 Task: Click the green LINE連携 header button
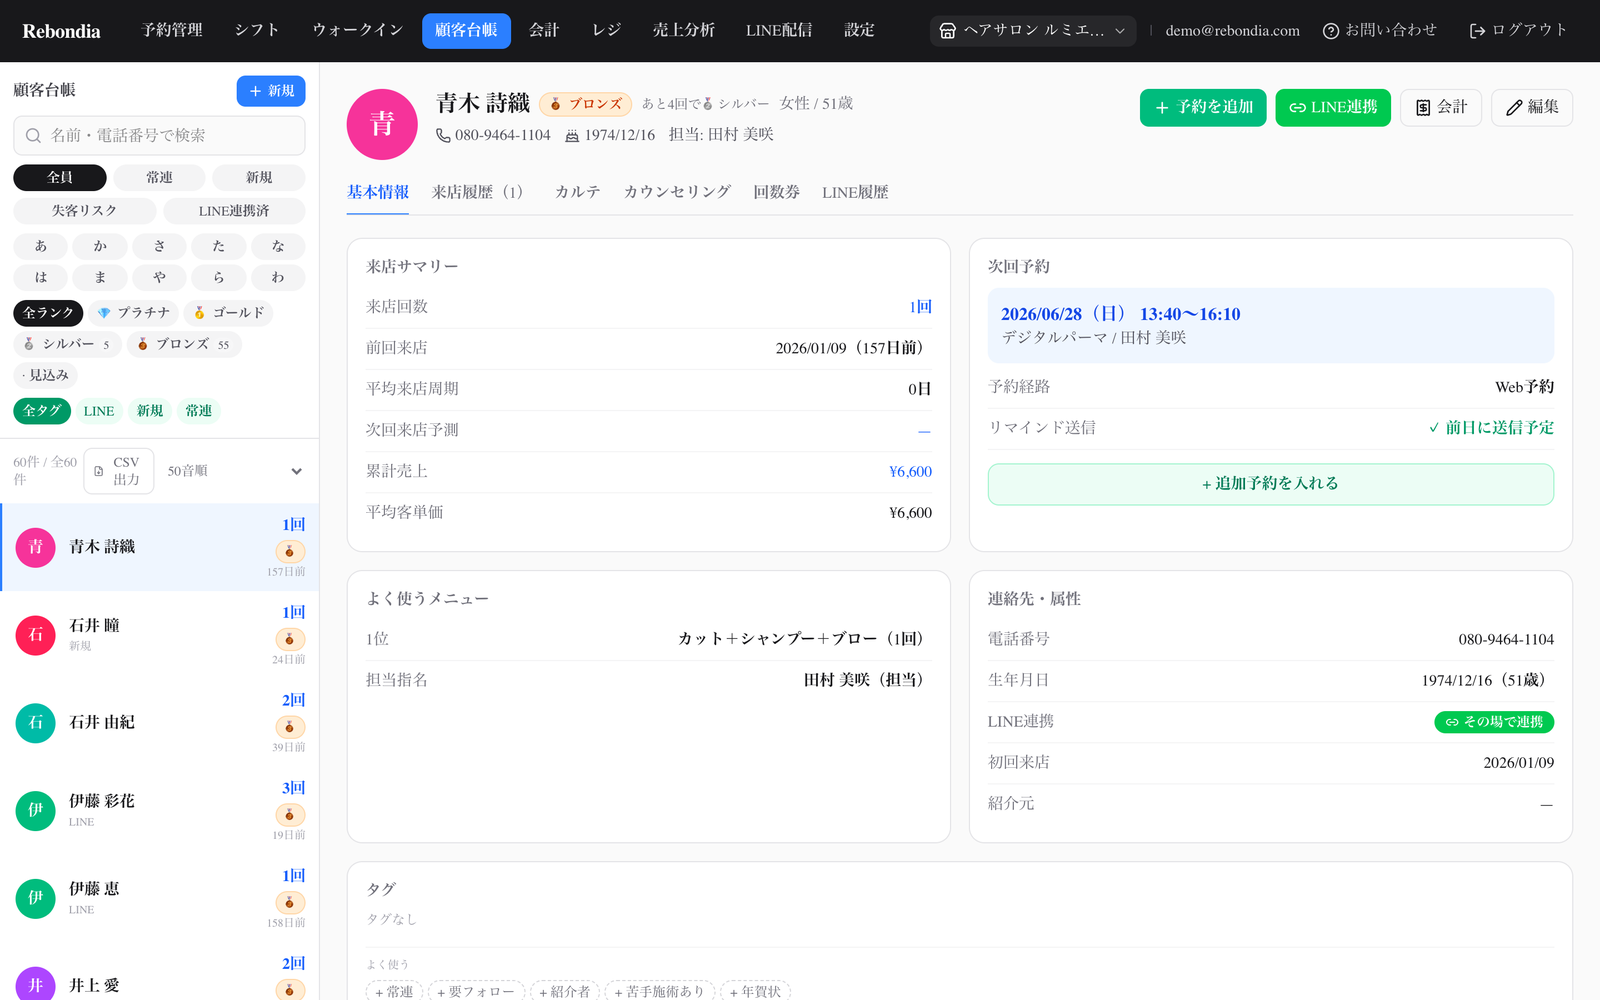click(x=1333, y=107)
